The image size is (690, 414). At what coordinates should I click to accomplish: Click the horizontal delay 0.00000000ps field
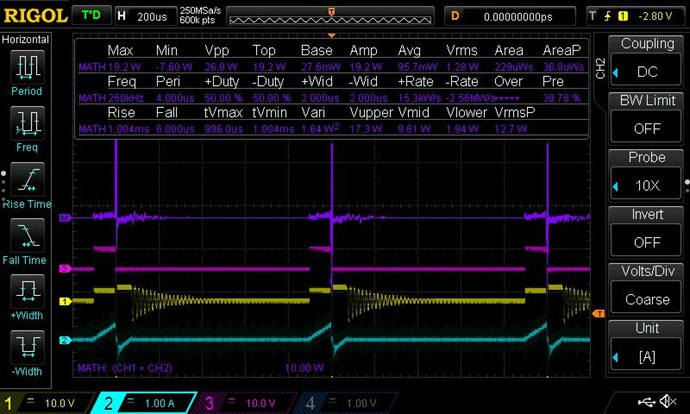517,16
